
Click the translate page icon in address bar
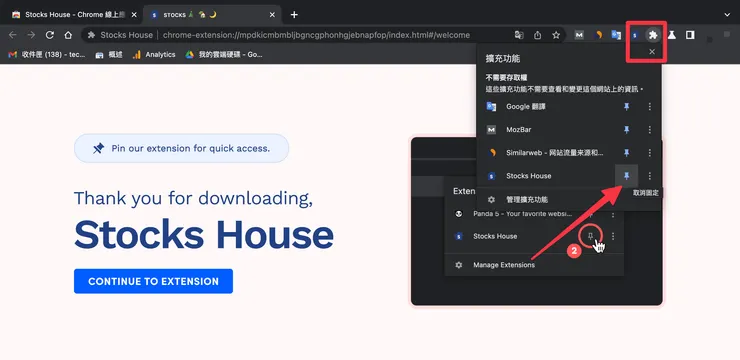tap(519, 35)
